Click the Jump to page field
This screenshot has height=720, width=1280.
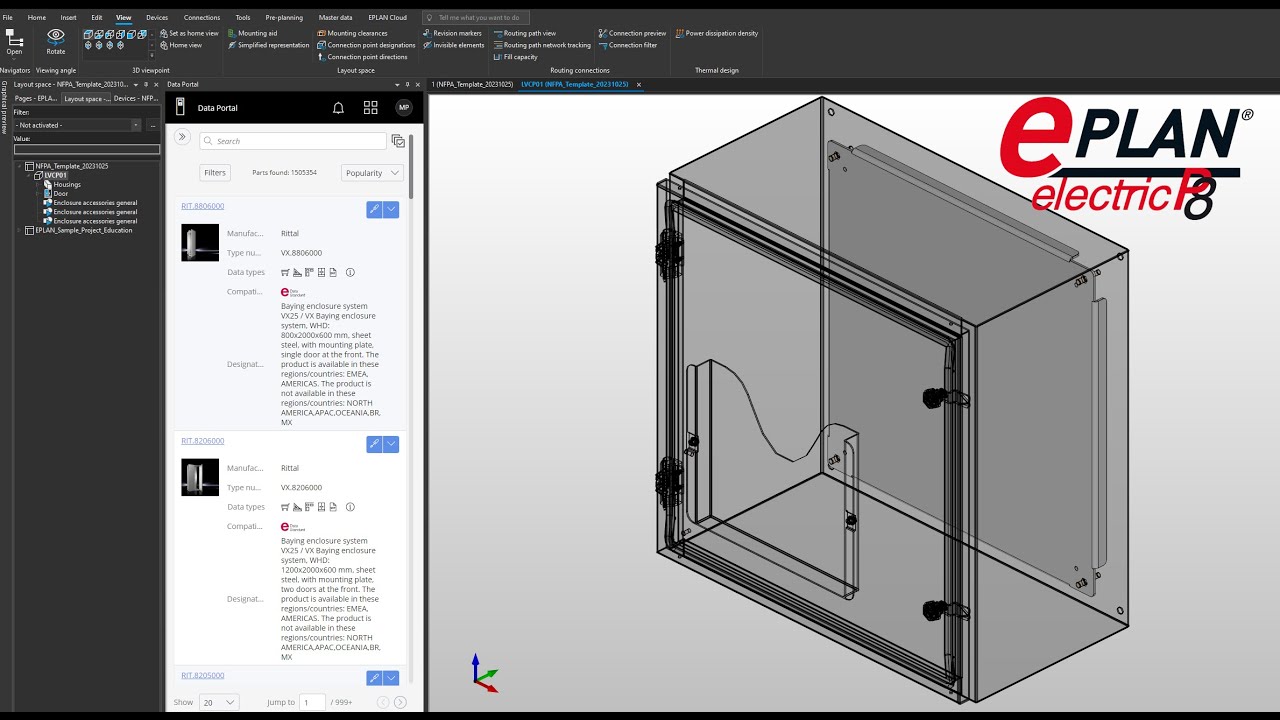pyautogui.click(x=313, y=702)
